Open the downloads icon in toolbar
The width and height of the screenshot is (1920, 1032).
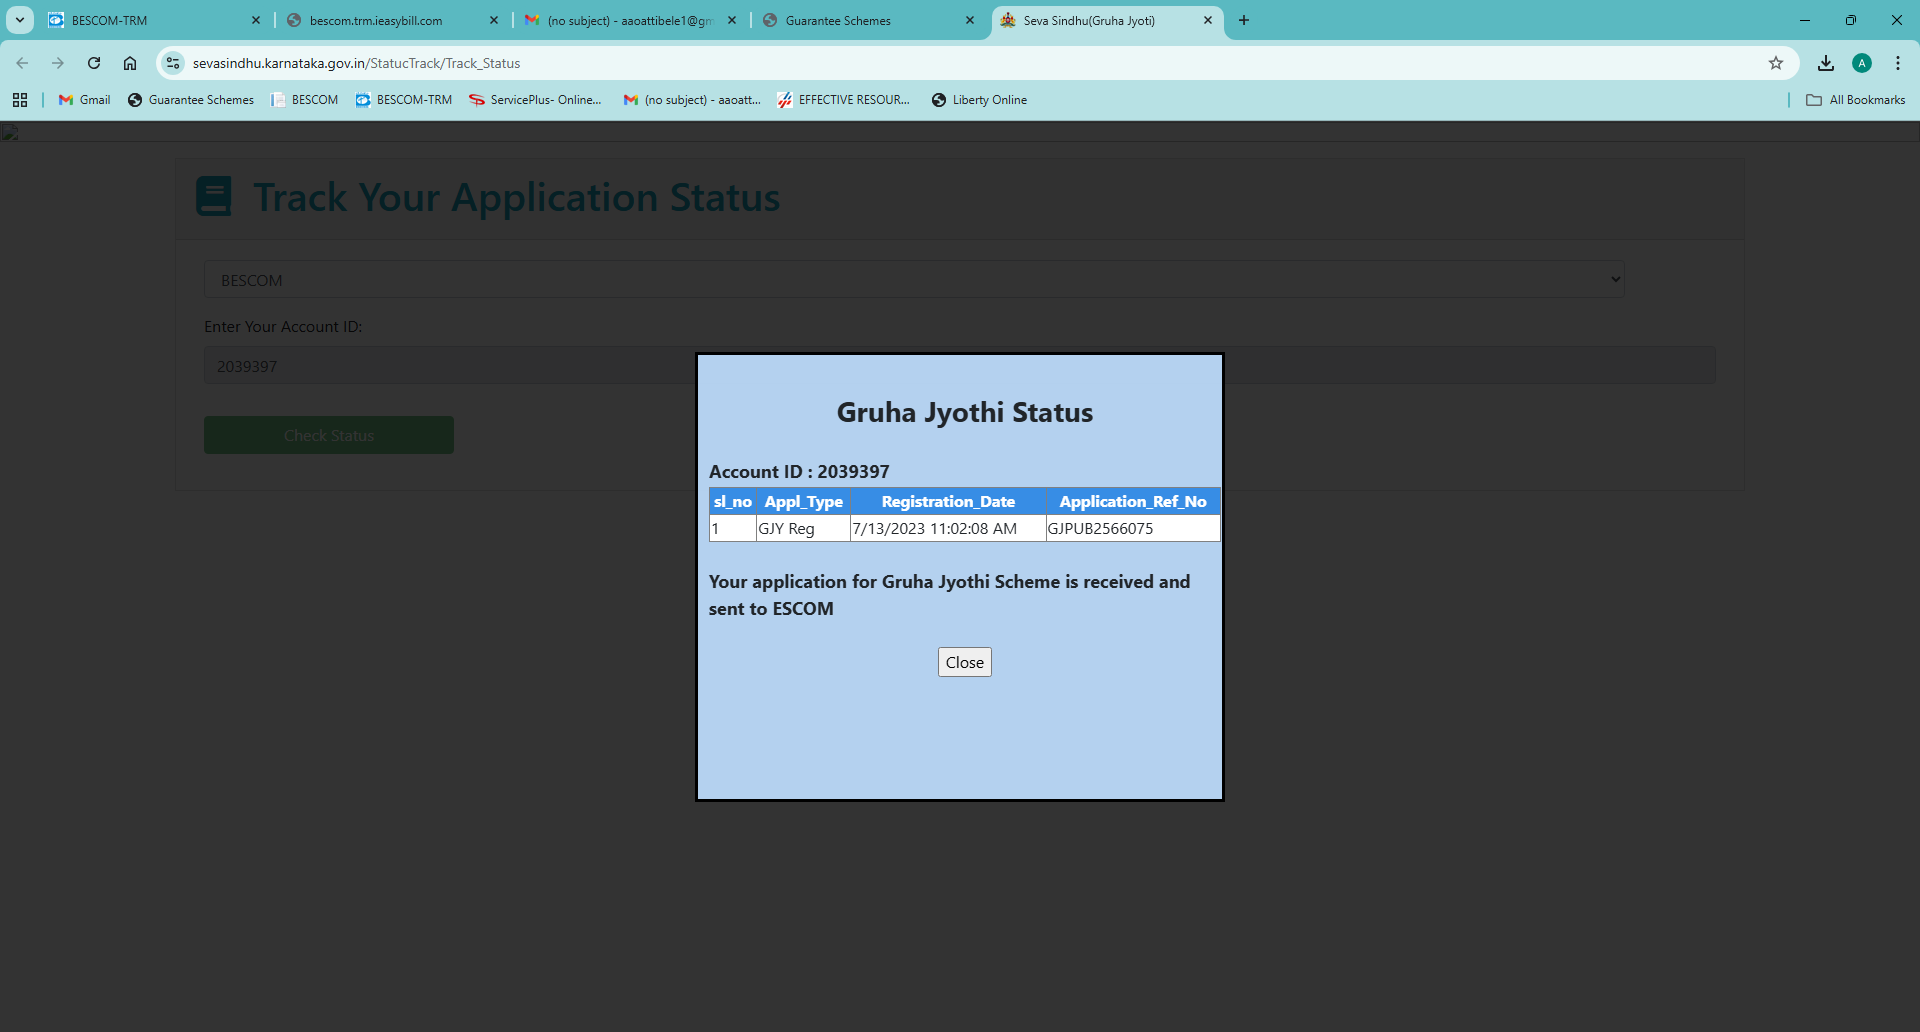pyautogui.click(x=1825, y=63)
